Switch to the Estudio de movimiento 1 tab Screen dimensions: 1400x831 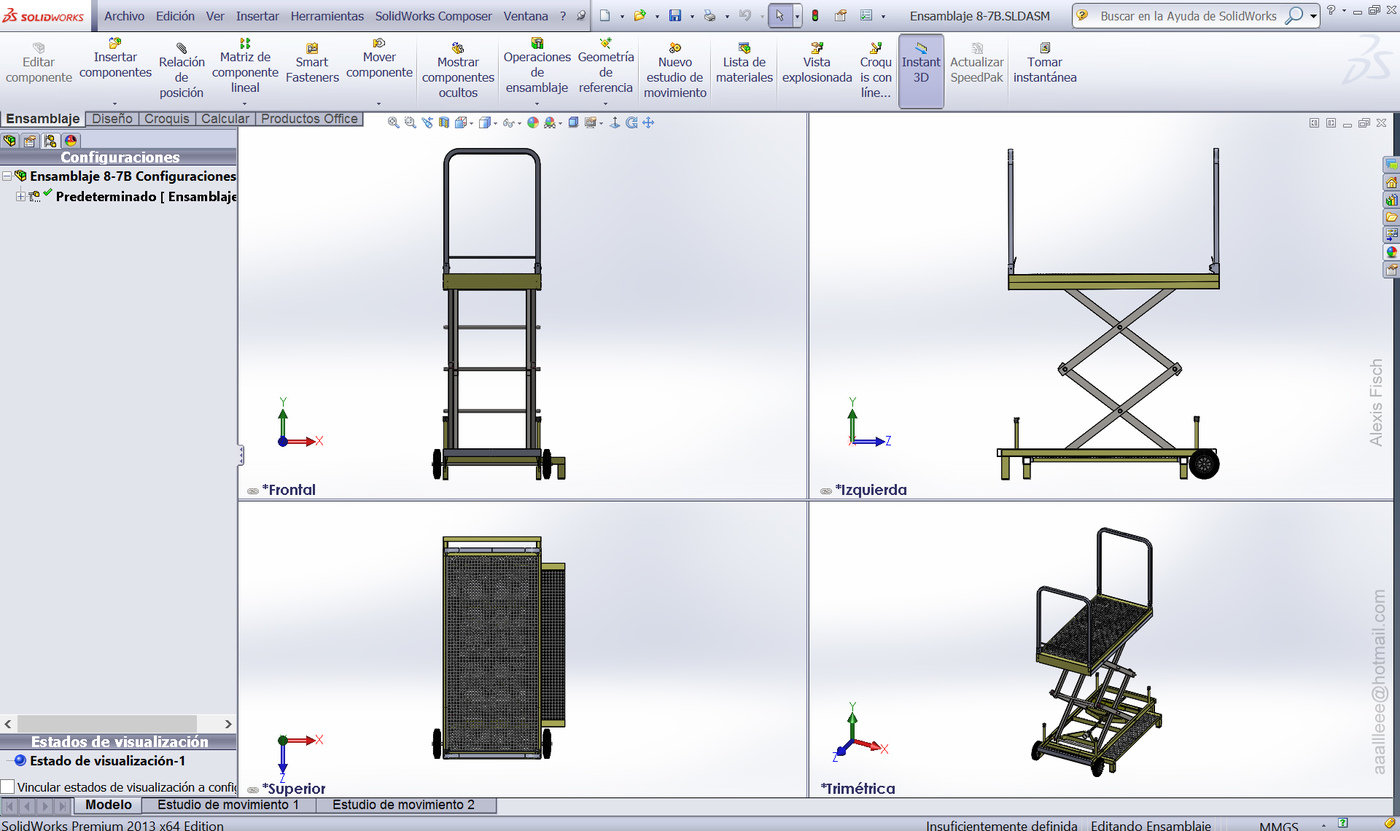click(229, 804)
